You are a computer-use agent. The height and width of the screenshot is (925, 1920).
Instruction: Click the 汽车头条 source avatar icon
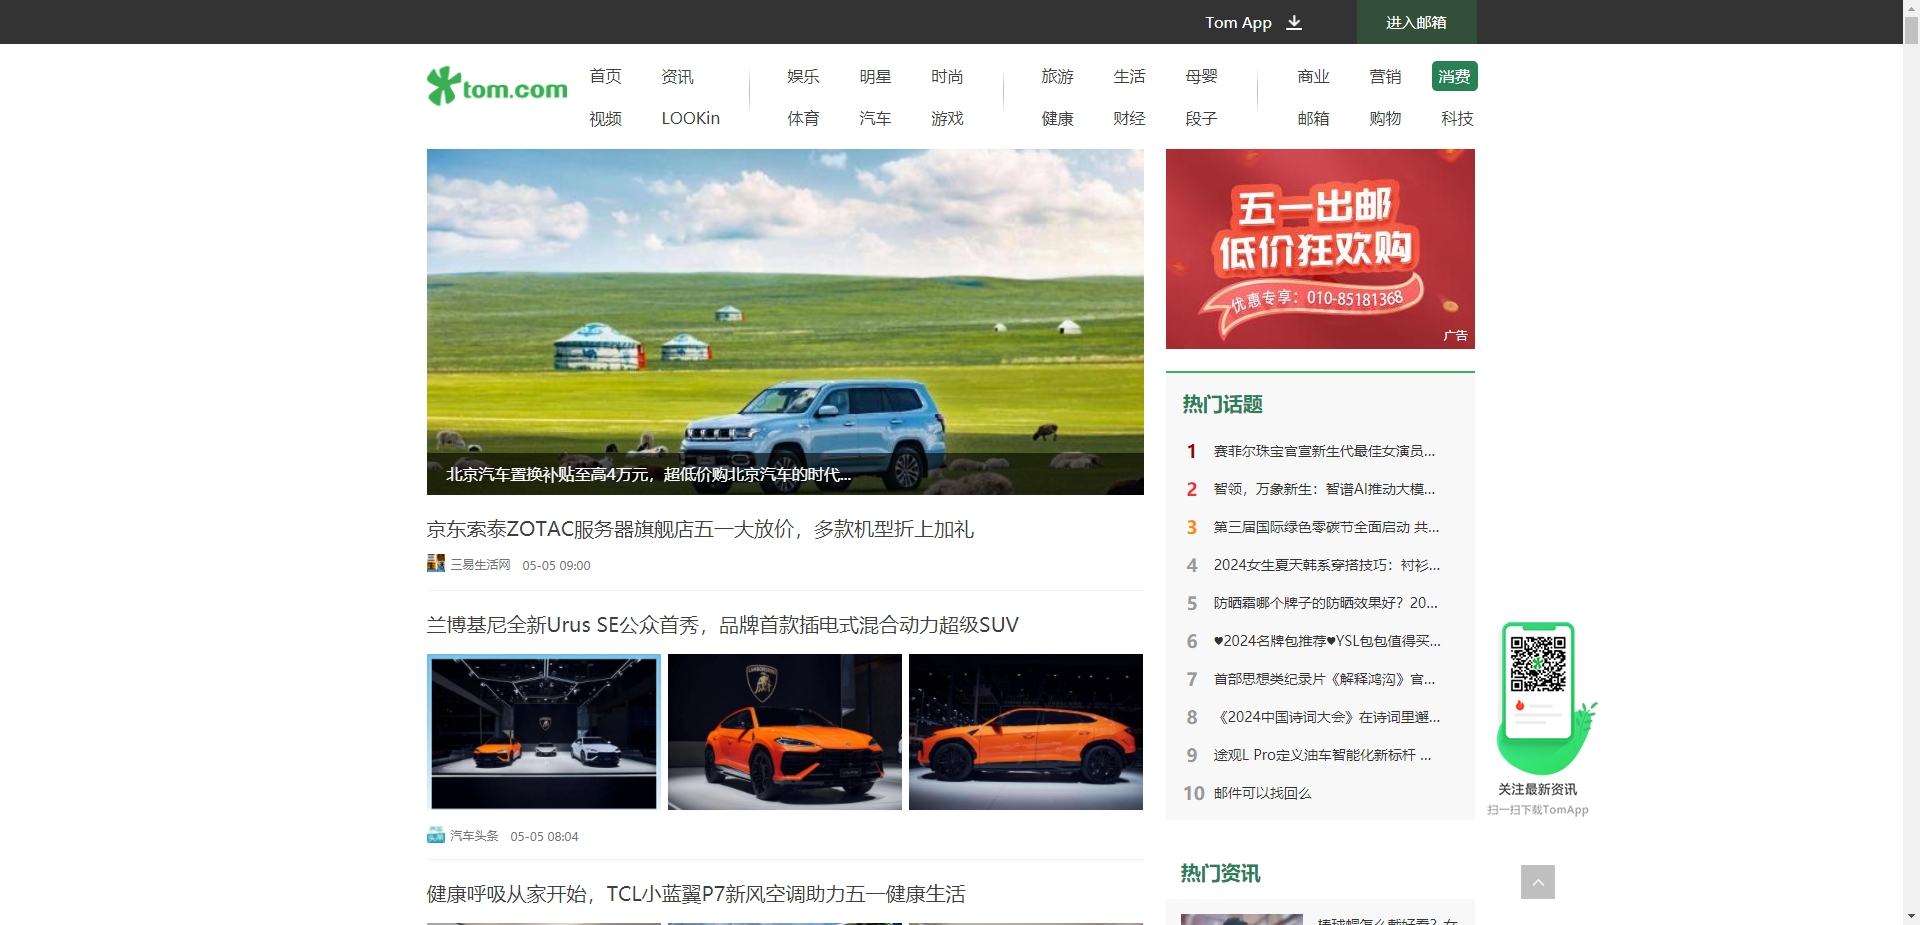pyautogui.click(x=436, y=835)
